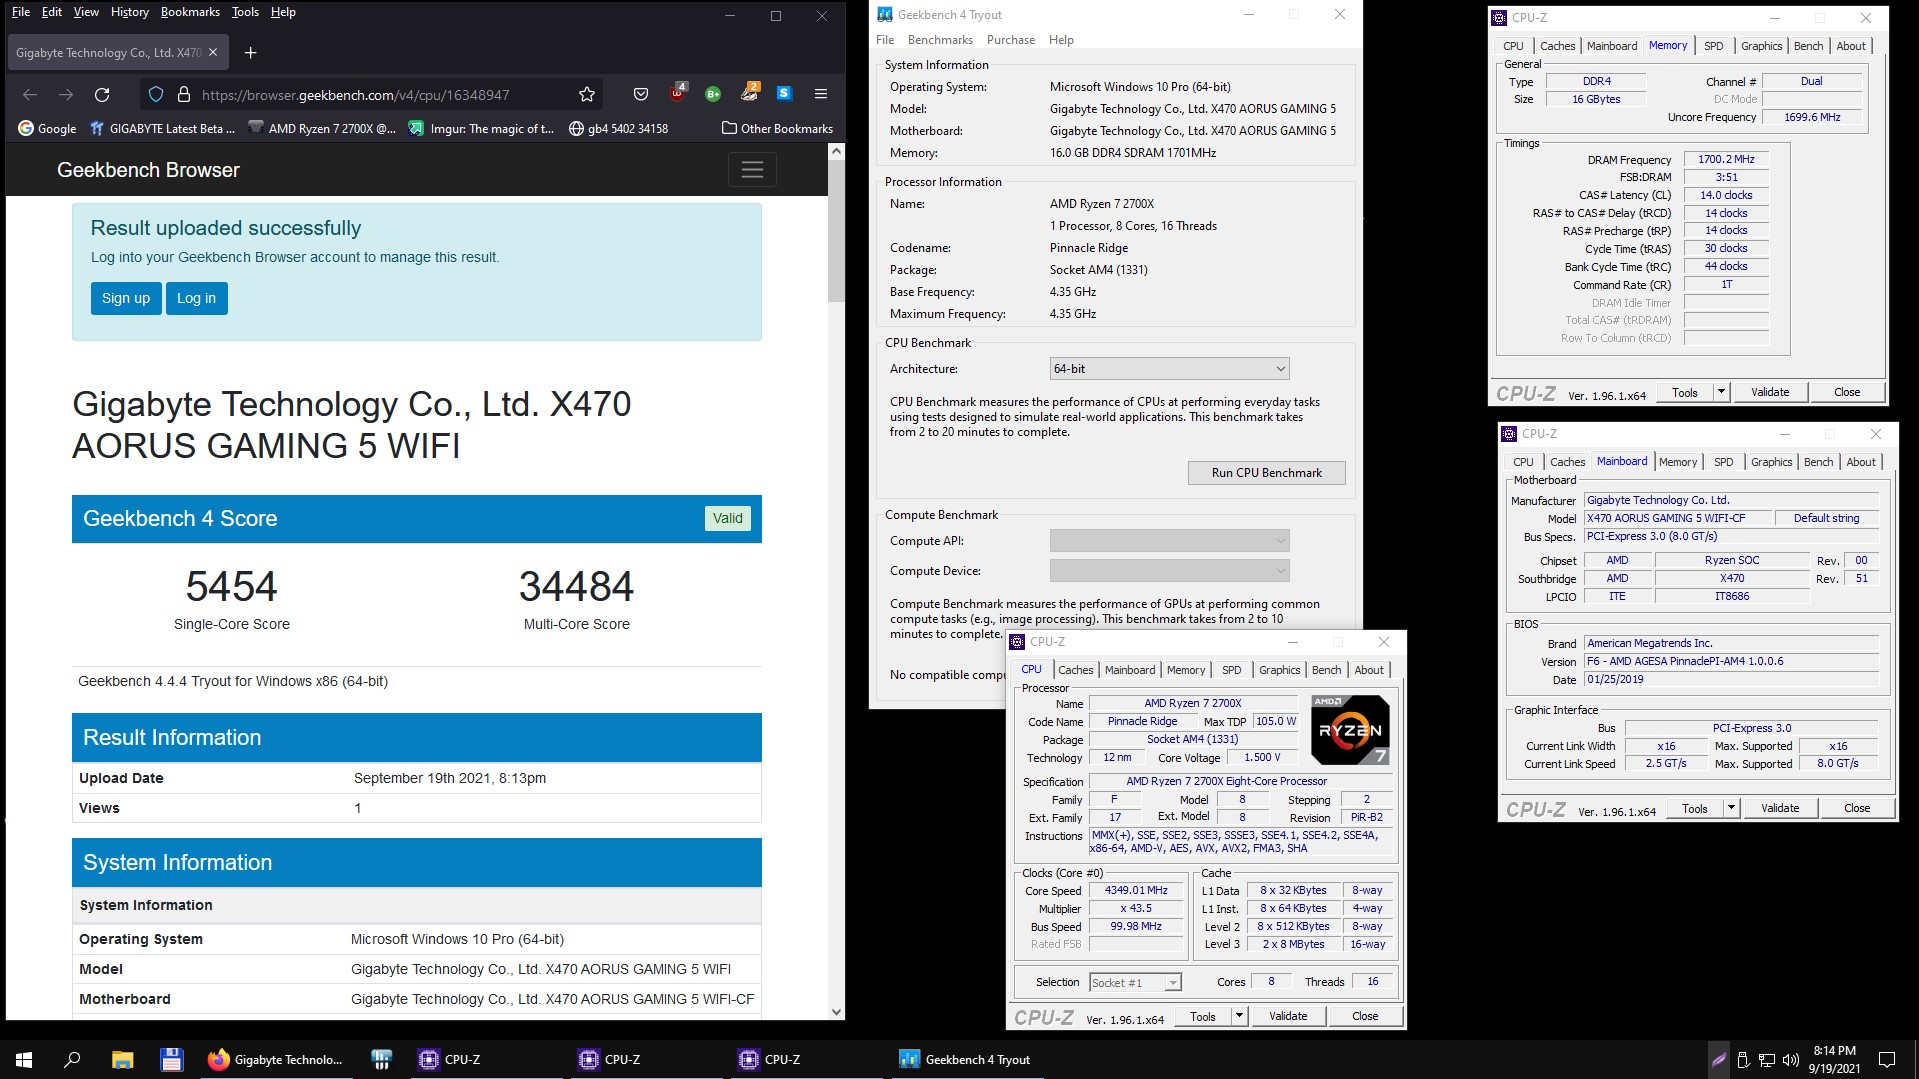This screenshot has height=1079, width=1919.
Task: Open the Socket #1 selection dropdown
Action: pos(1135,983)
